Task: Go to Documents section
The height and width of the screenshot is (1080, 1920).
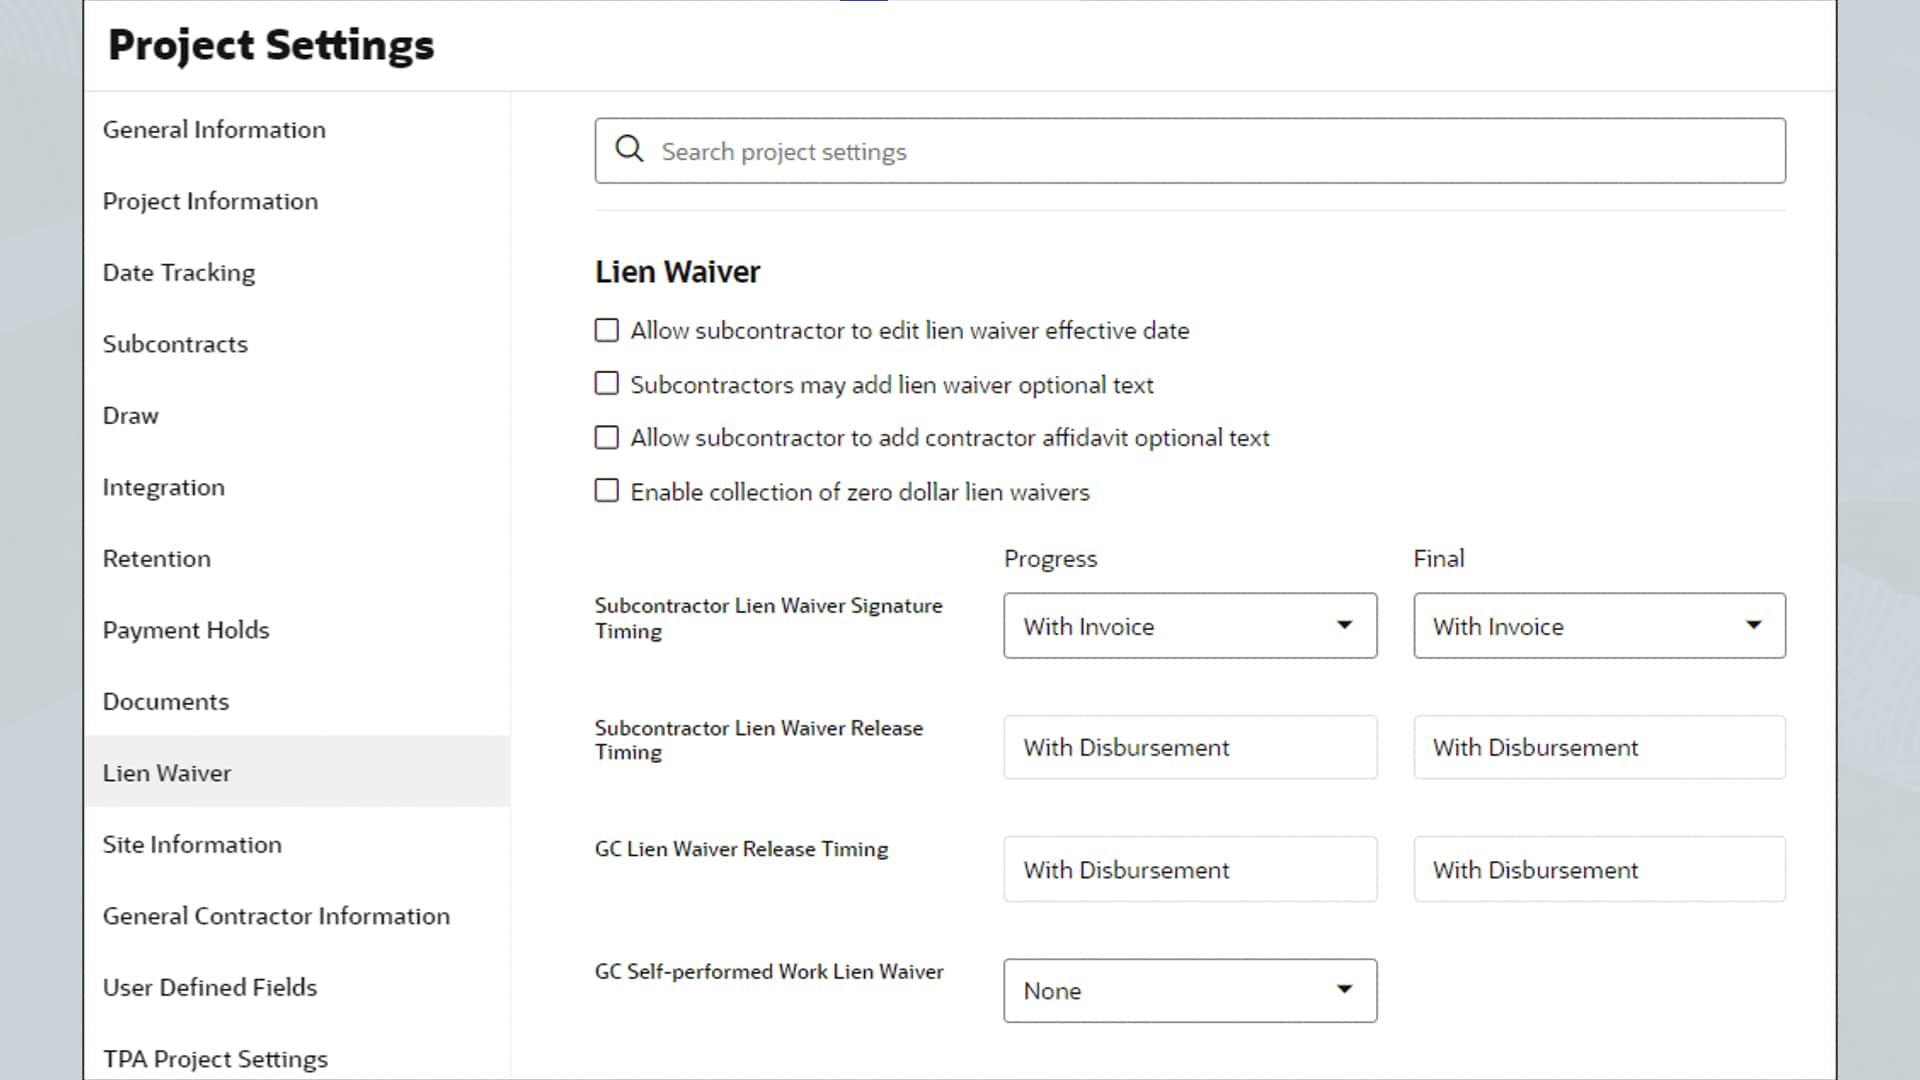Action: pyautogui.click(x=166, y=702)
